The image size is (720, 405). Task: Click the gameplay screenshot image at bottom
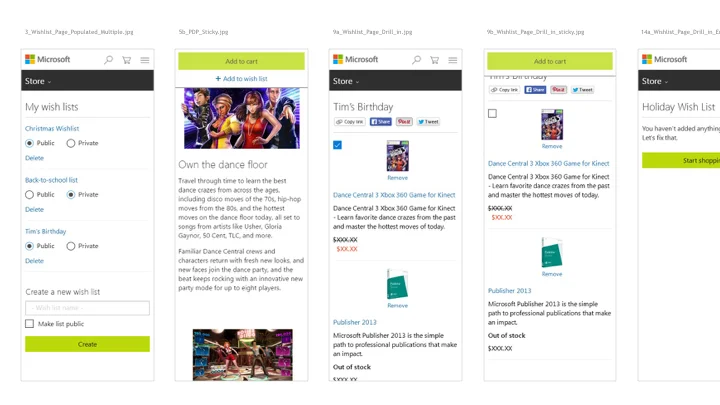(x=242, y=354)
